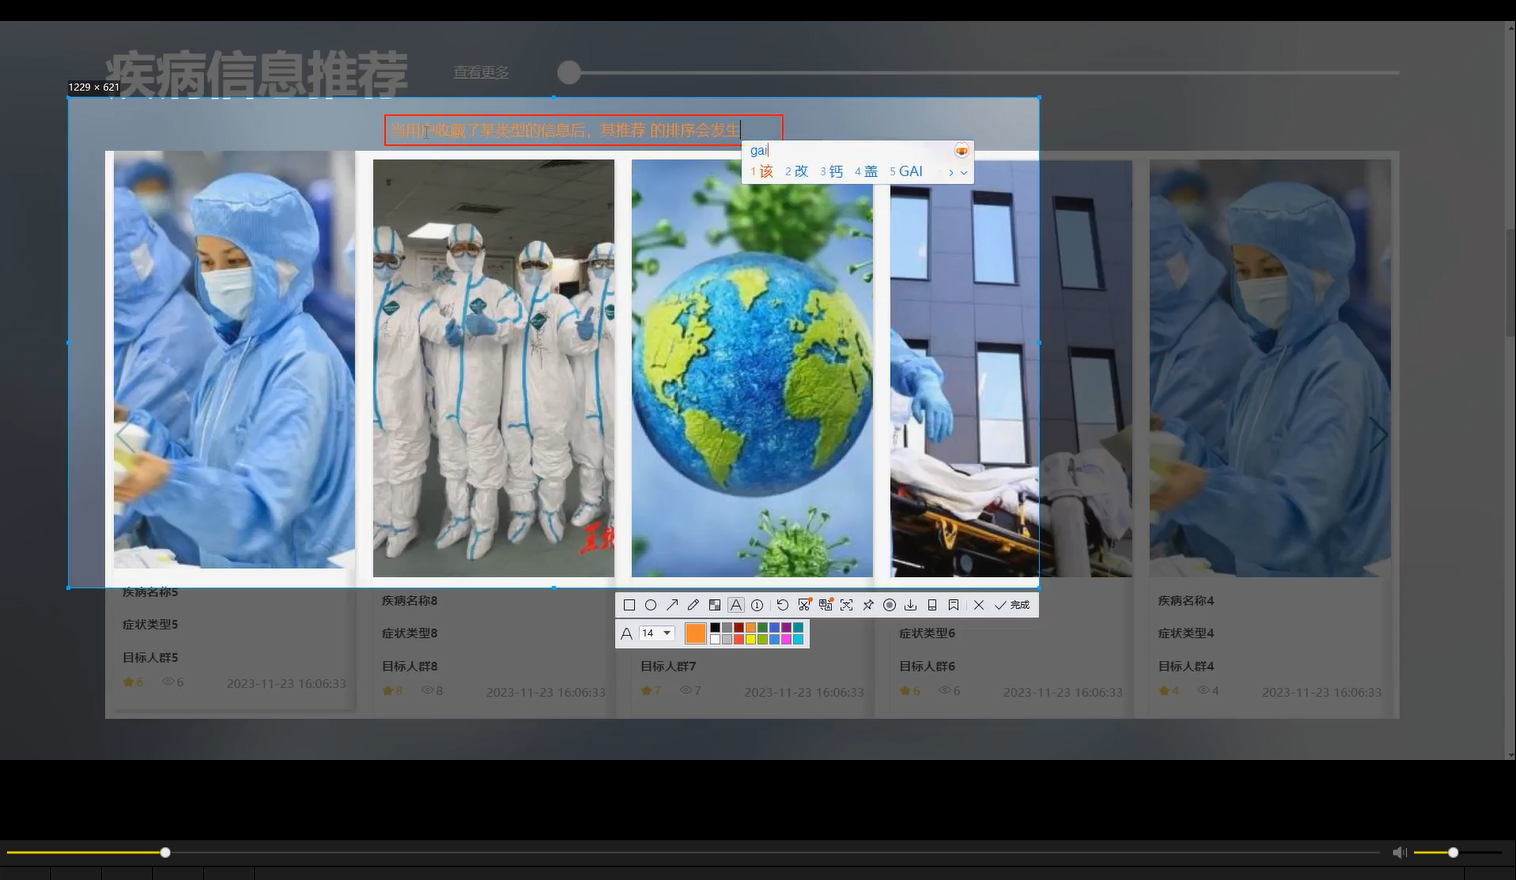Click the video progress bar handle
Viewport: 1516px width, 880px height.
point(165,852)
